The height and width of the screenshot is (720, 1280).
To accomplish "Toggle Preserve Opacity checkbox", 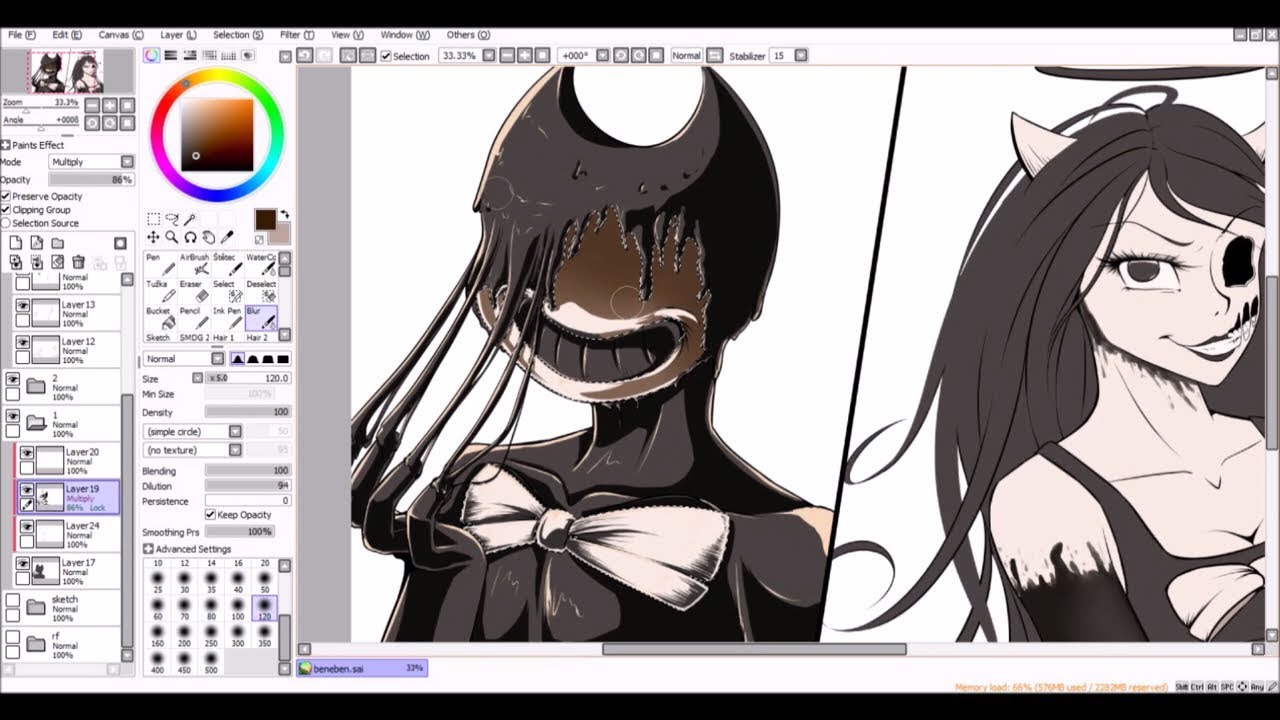I will 6,196.
